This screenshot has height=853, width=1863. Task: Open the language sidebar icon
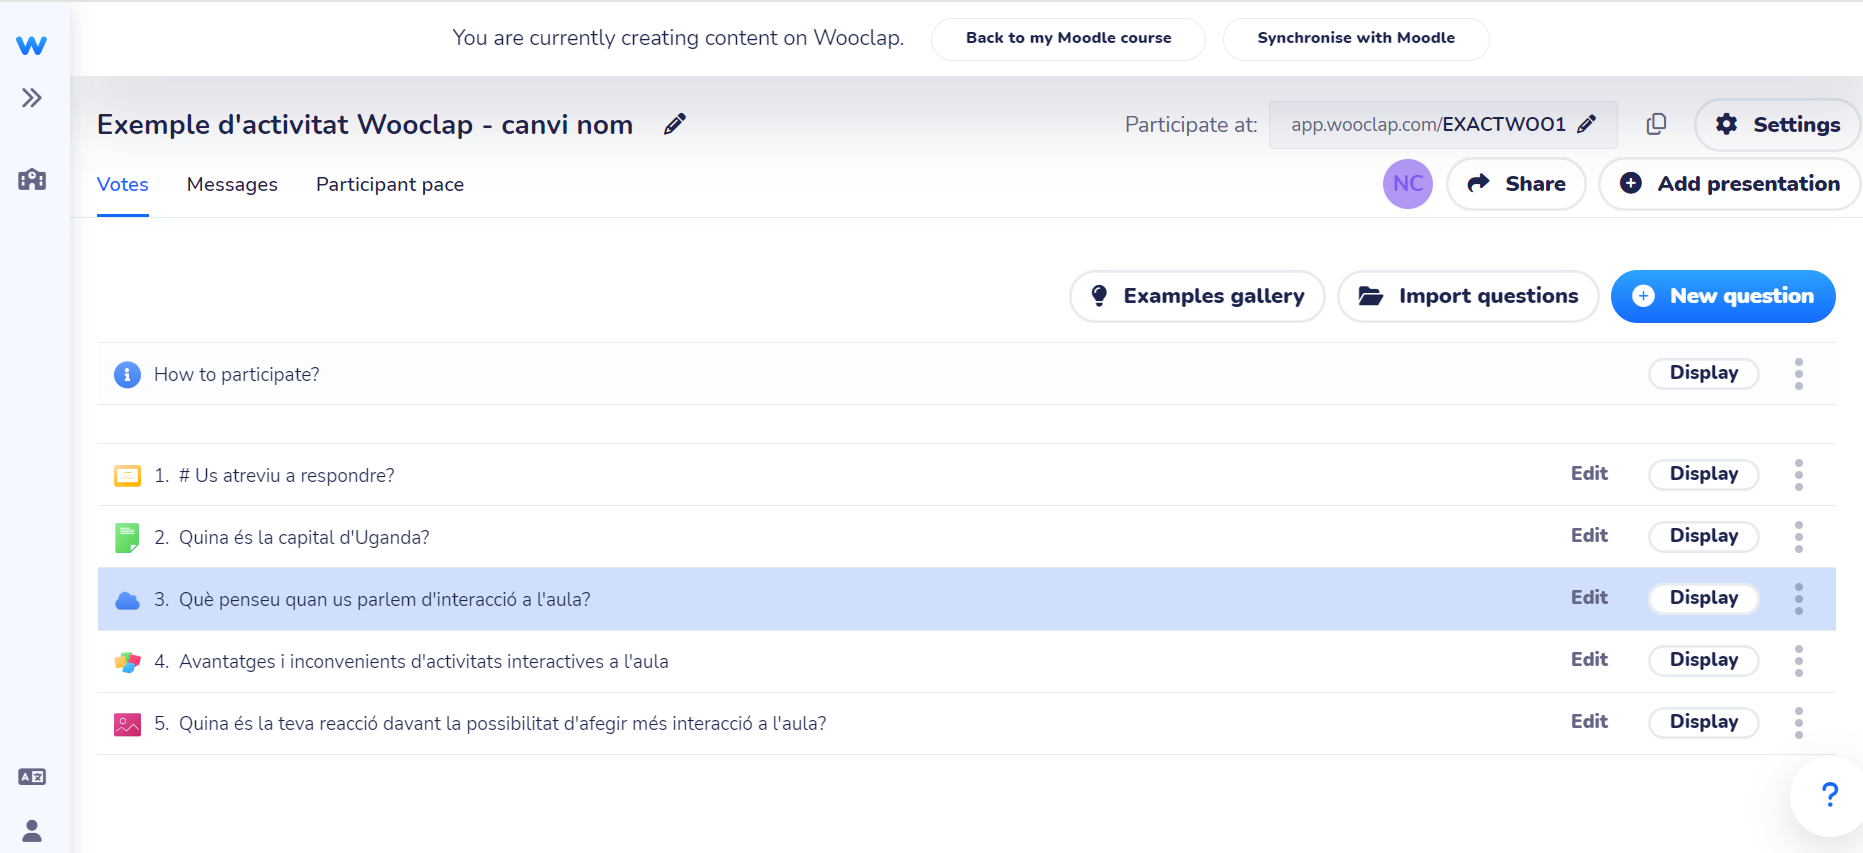[x=32, y=777]
